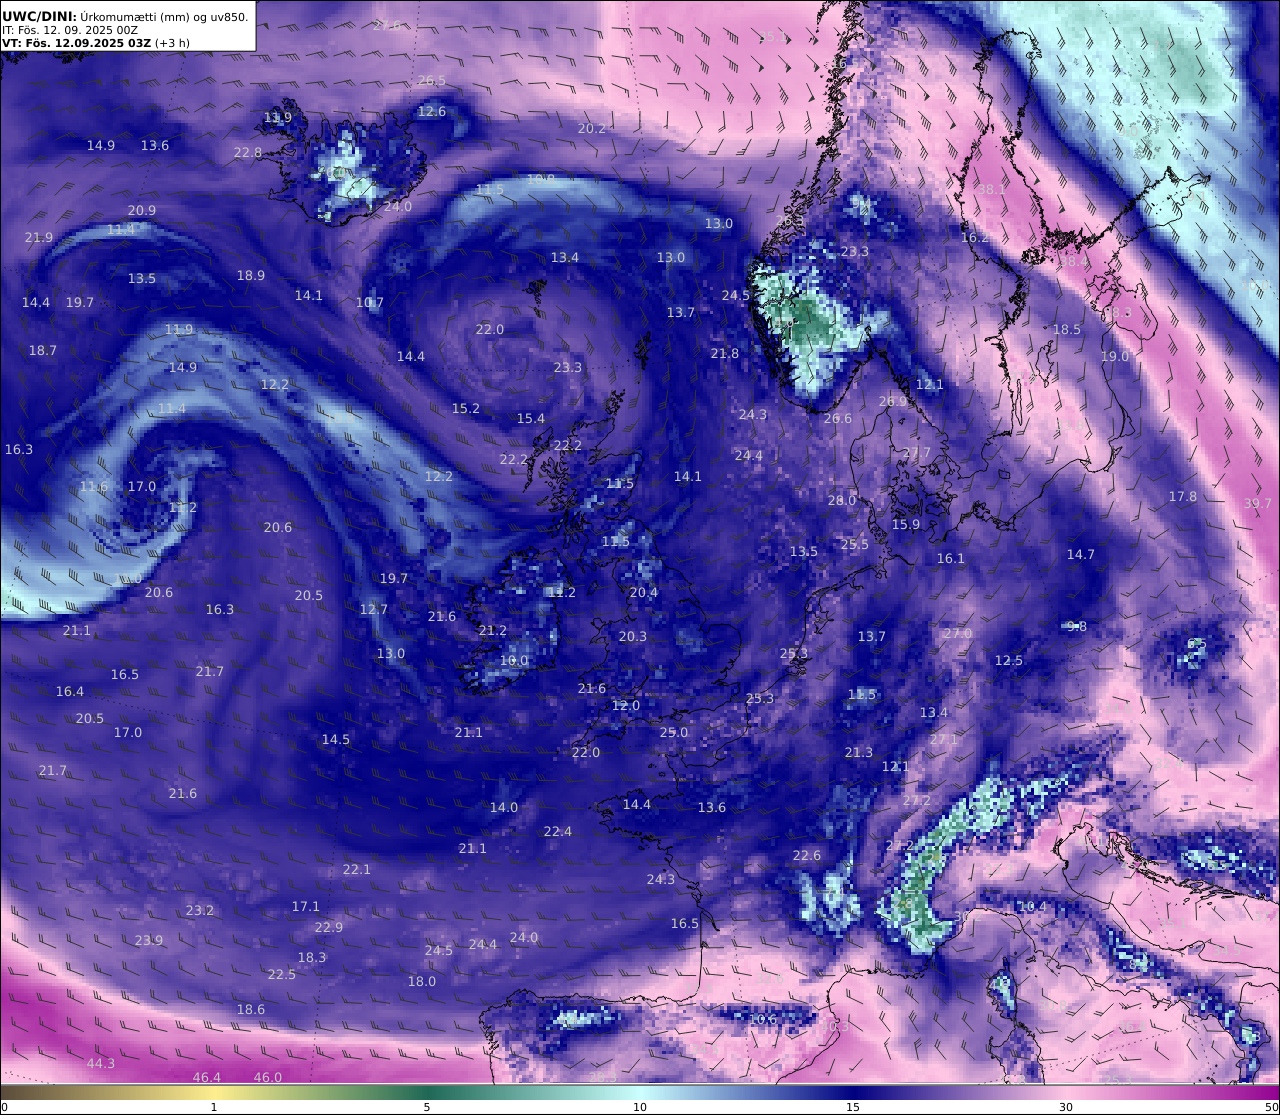
Task: Click the map value '10.7'
Action: pos(370,302)
